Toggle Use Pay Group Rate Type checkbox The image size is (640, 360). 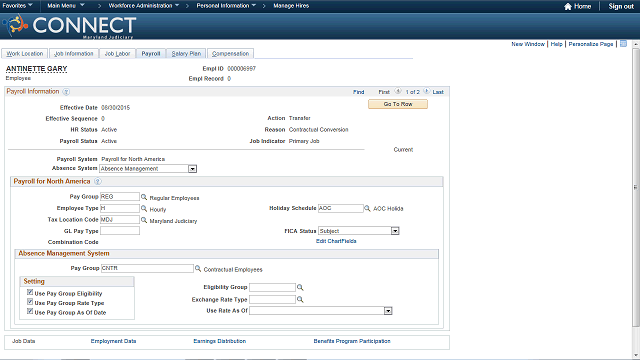point(30,302)
